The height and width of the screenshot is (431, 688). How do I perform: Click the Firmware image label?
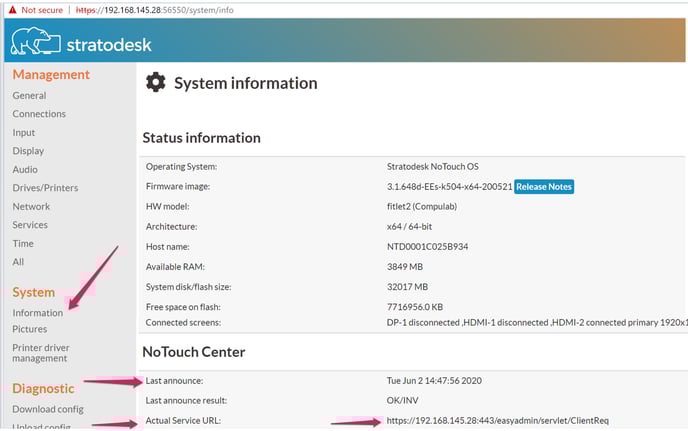coord(178,187)
